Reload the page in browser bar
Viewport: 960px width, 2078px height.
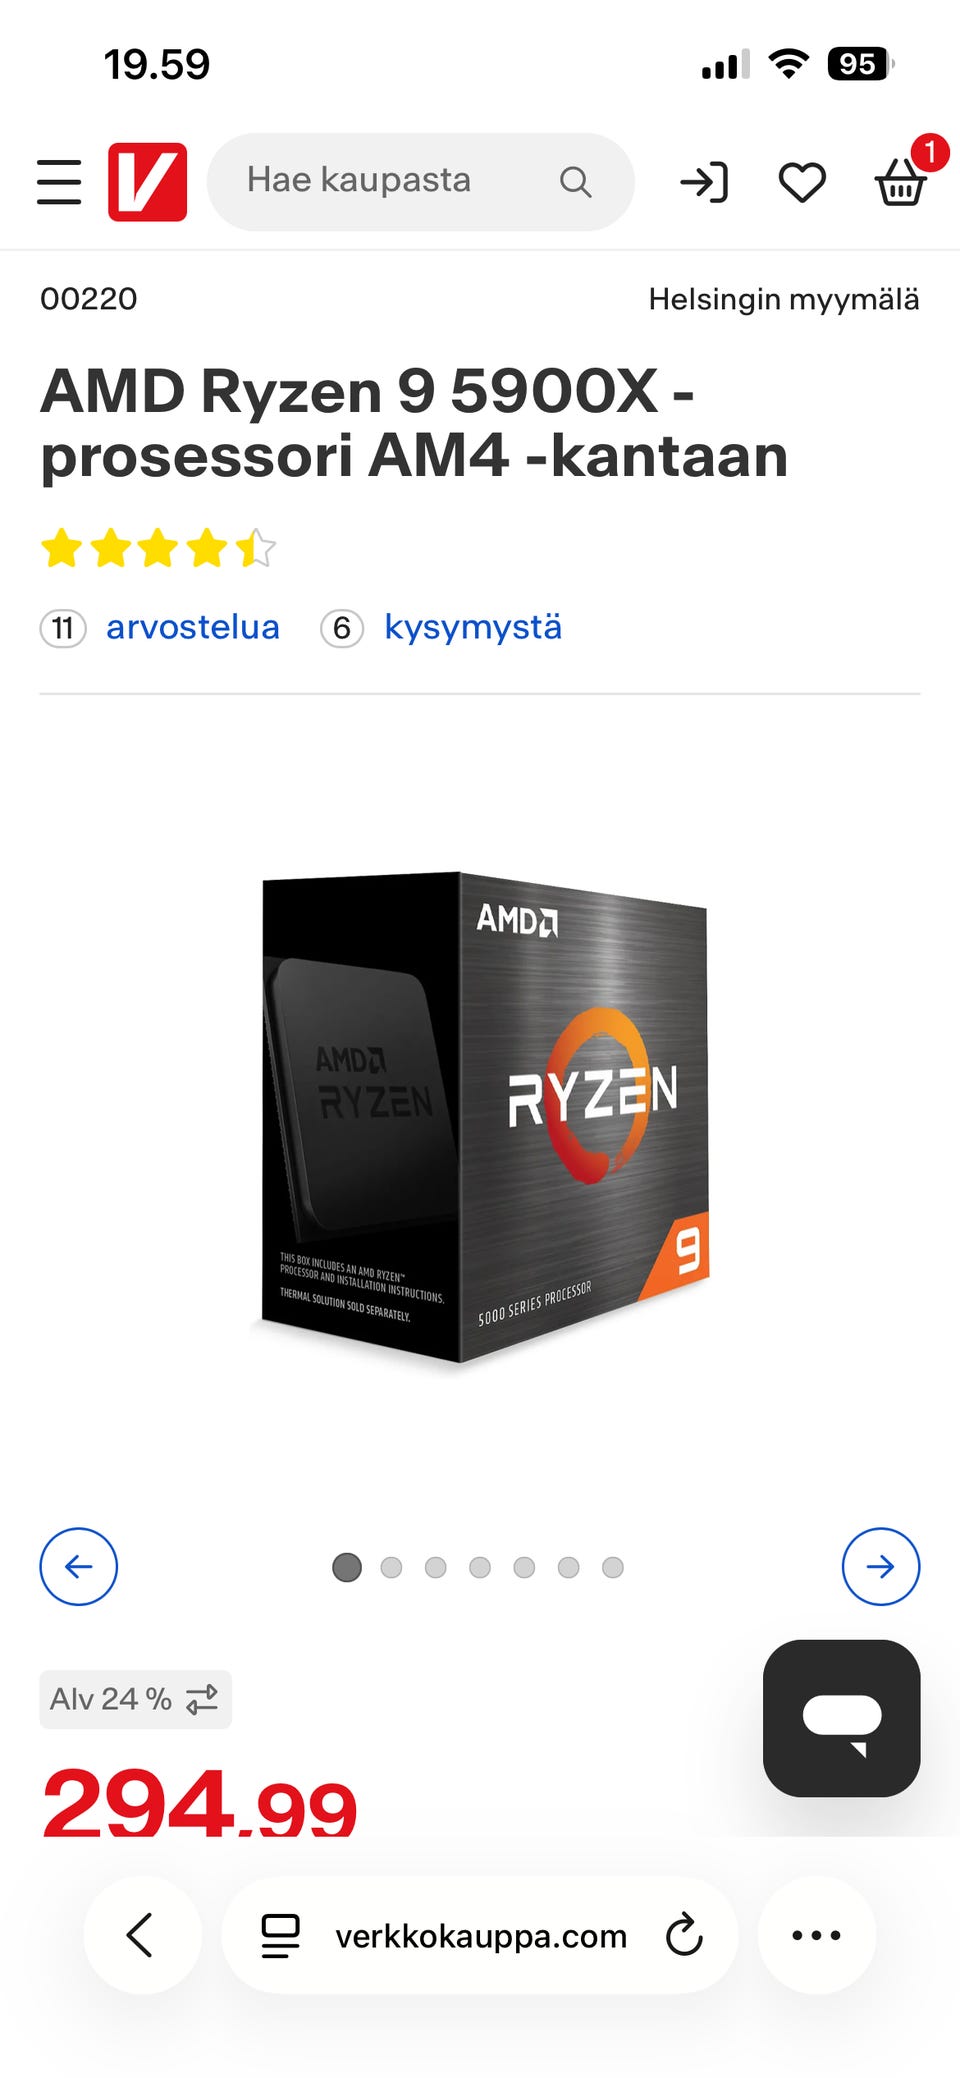[x=684, y=1935]
